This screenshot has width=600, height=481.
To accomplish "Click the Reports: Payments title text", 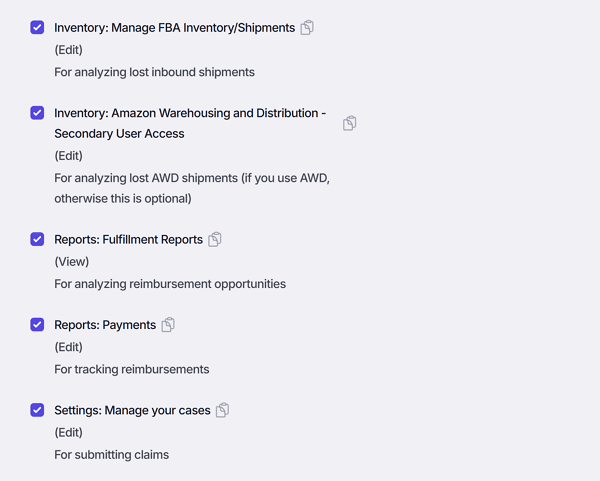I will [x=105, y=325].
